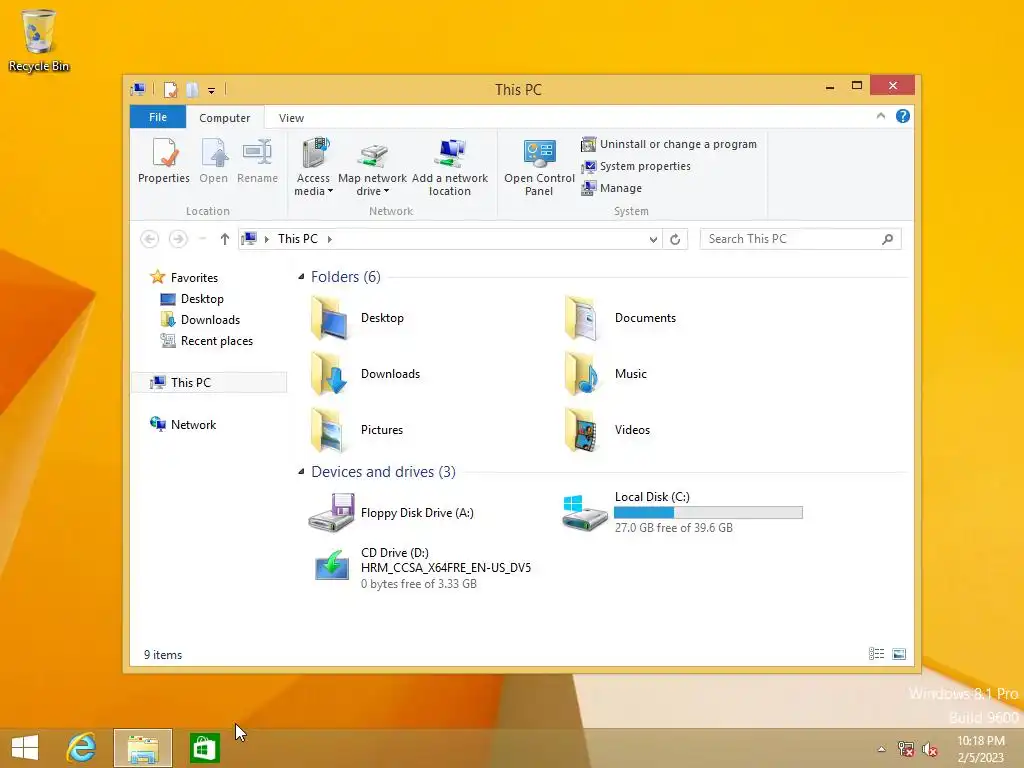
Task: Click the Rename ribbon icon
Action: (x=257, y=161)
